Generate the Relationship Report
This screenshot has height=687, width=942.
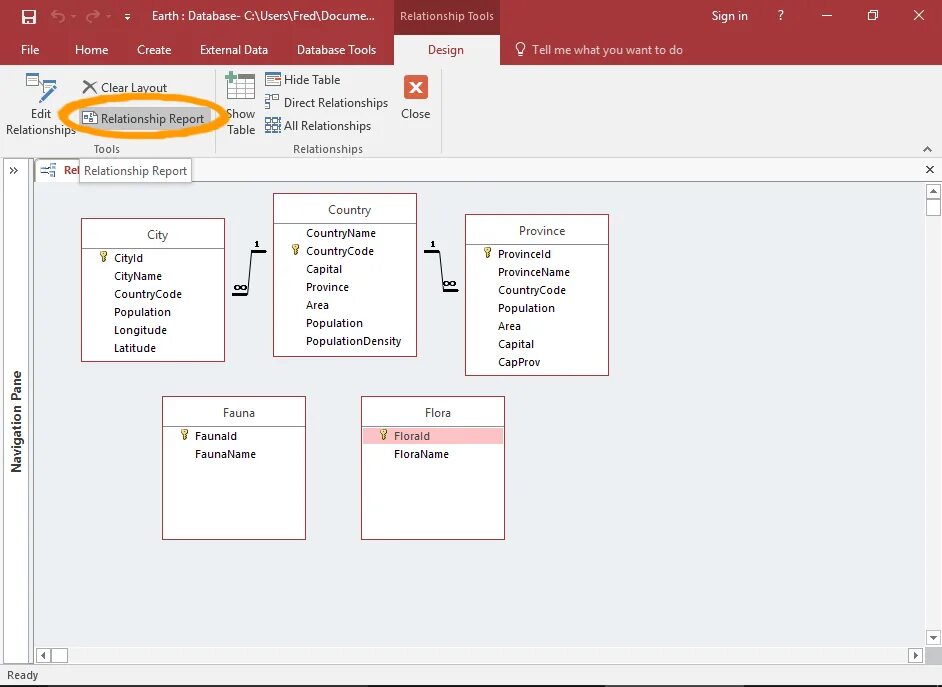click(144, 118)
